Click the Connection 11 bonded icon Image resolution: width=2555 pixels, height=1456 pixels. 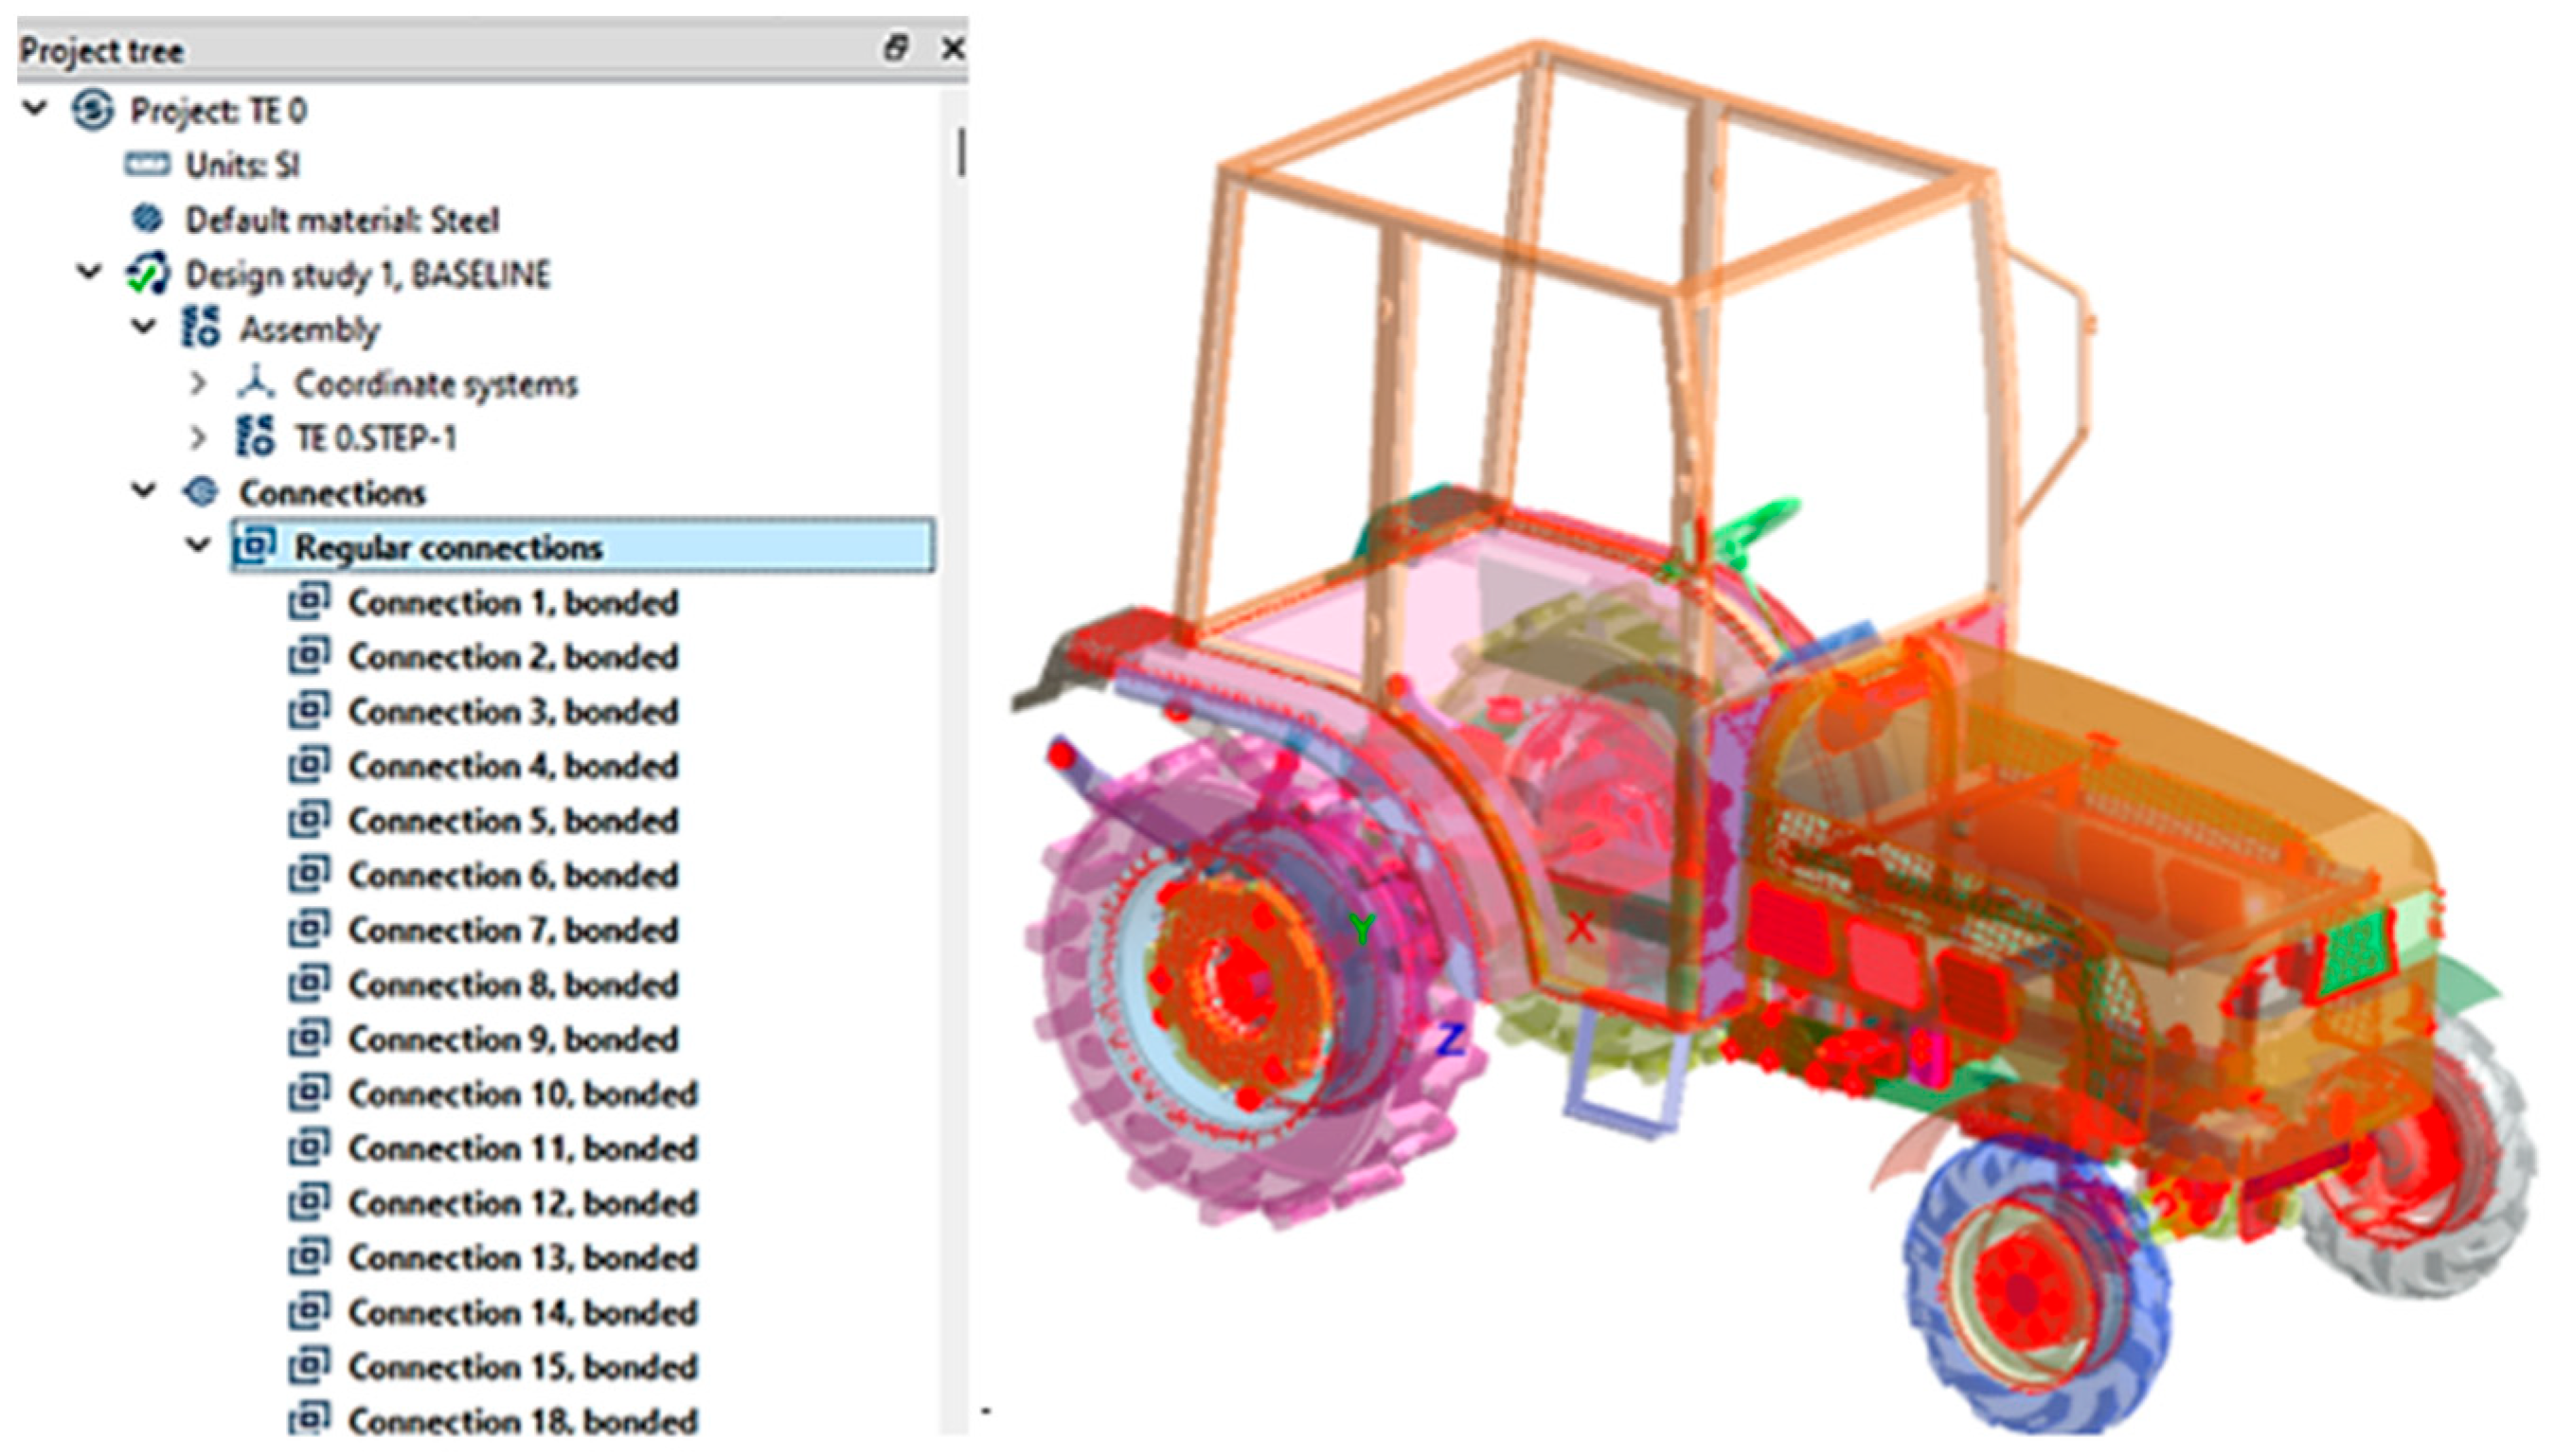(308, 1147)
